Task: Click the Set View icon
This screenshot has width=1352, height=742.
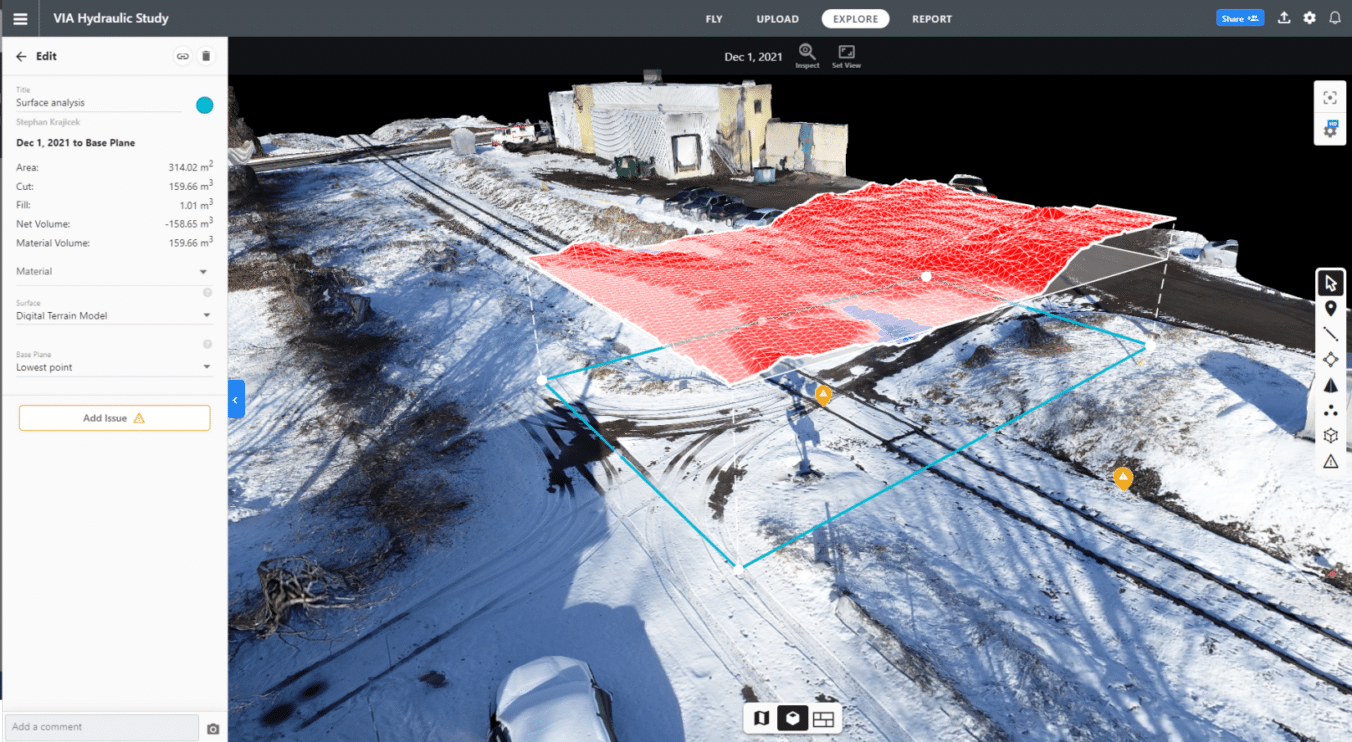Action: point(846,51)
